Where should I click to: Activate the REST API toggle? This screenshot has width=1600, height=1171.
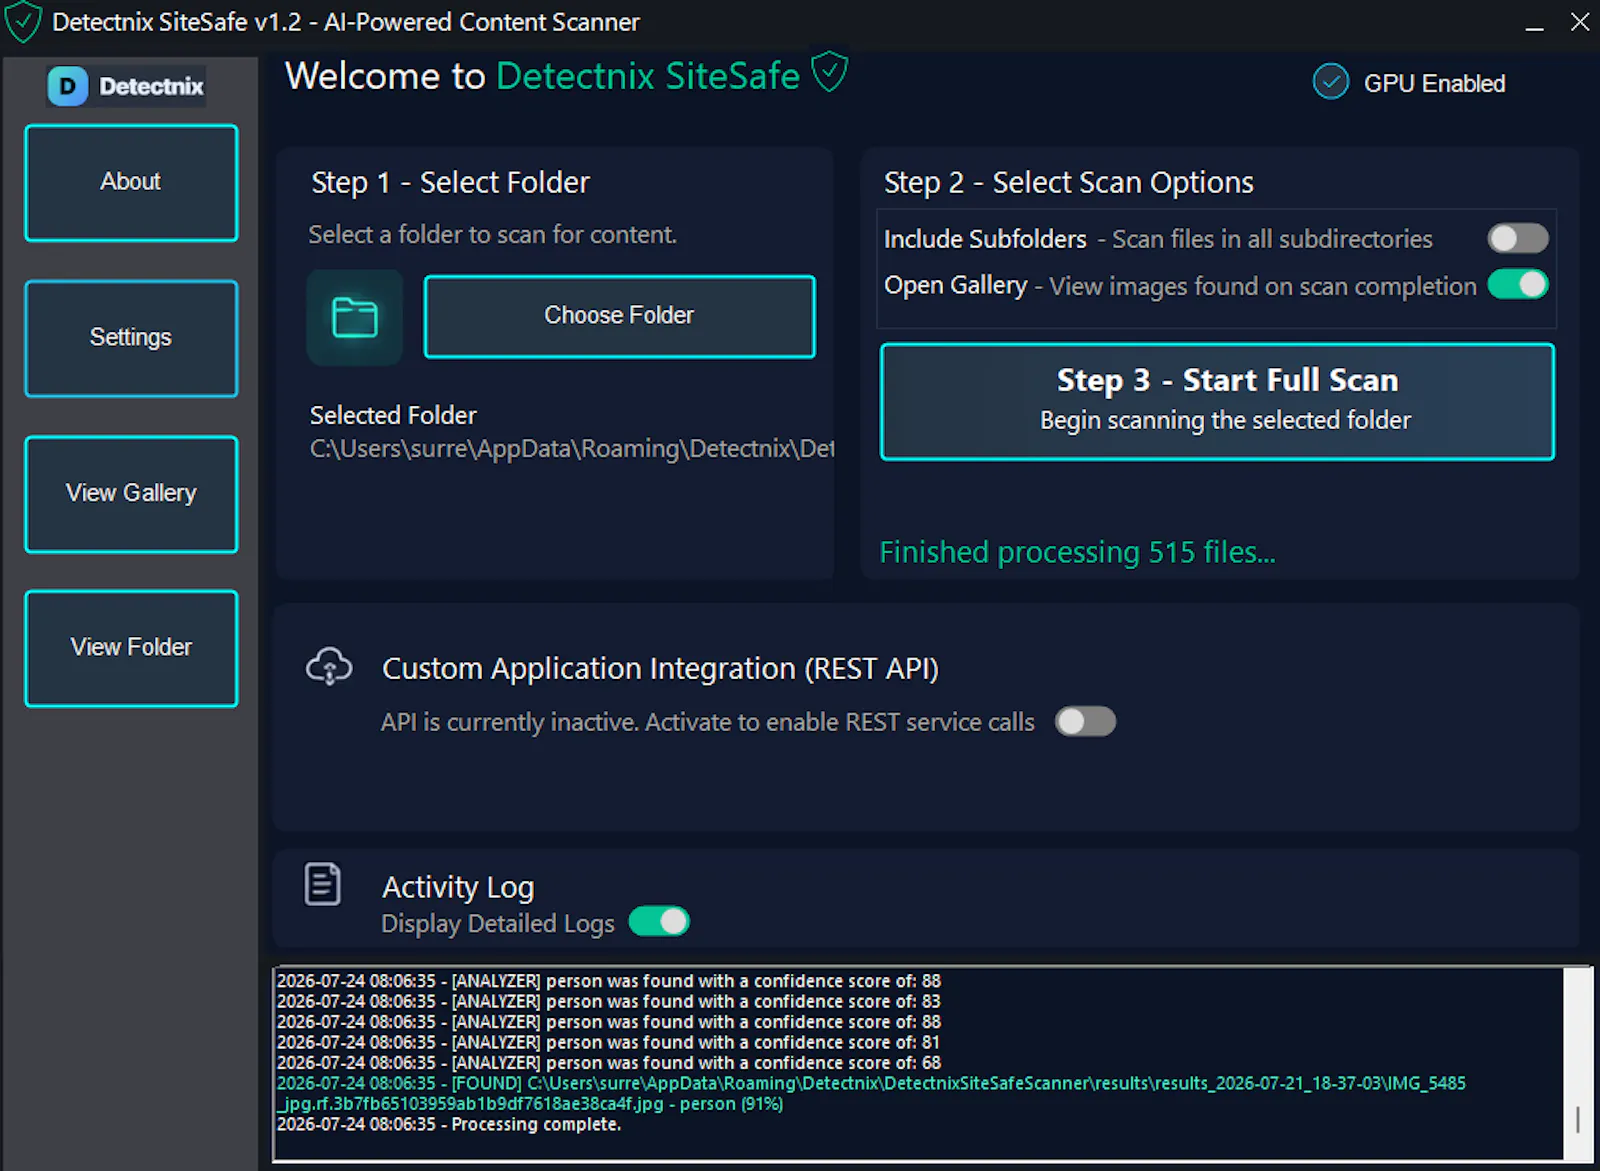pyautogui.click(x=1085, y=721)
